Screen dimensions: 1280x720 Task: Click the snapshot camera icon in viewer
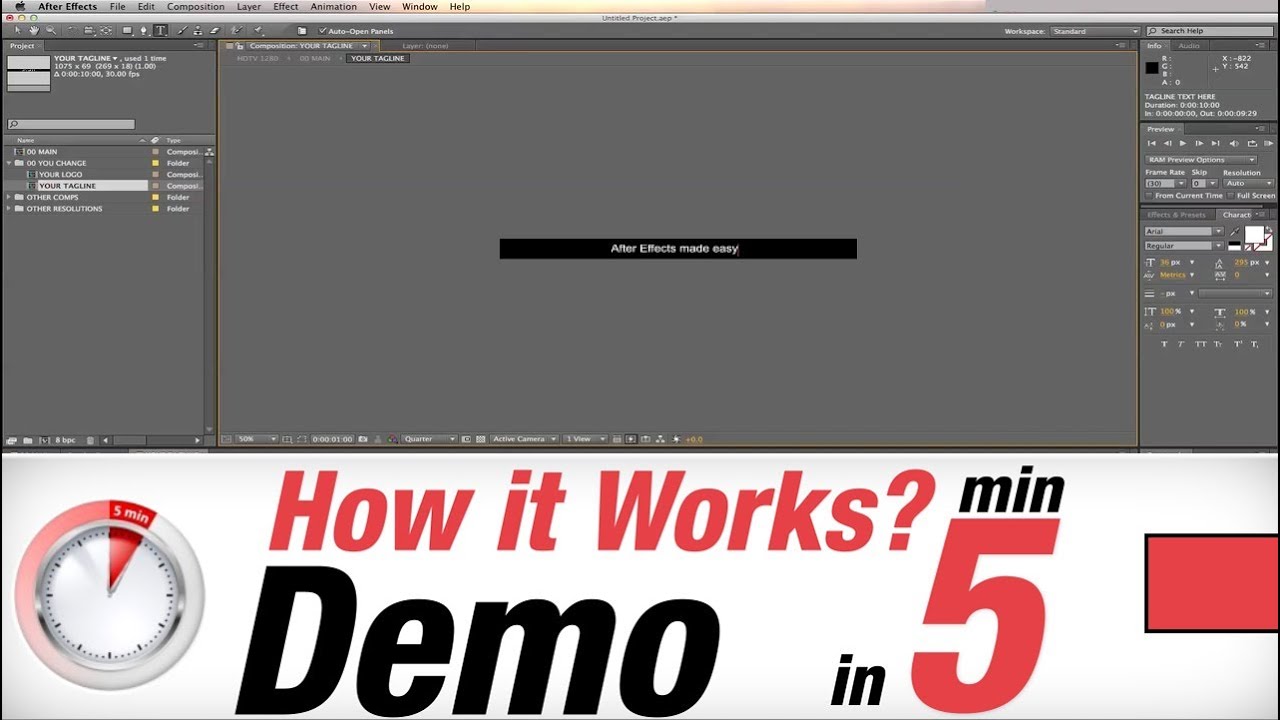click(x=363, y=439)
